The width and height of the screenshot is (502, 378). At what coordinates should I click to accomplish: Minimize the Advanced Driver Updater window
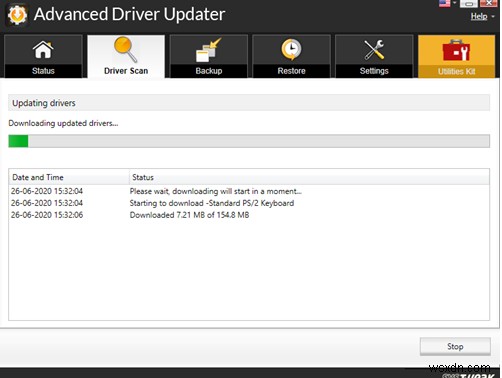click(x=468, y=3)
